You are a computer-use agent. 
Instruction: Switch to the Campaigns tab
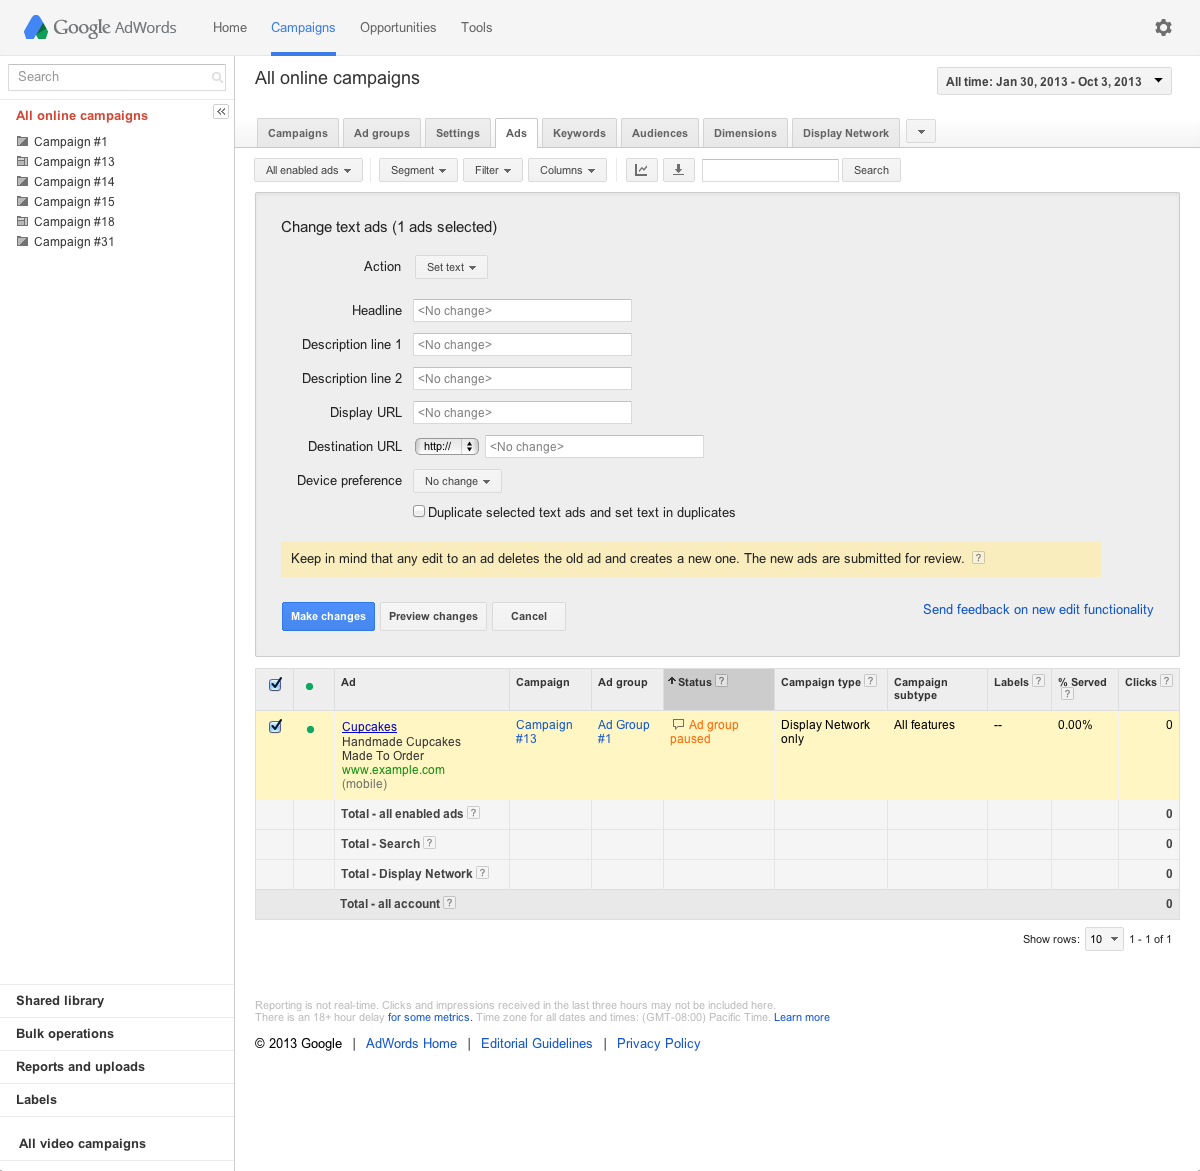(x=297, y=133)
